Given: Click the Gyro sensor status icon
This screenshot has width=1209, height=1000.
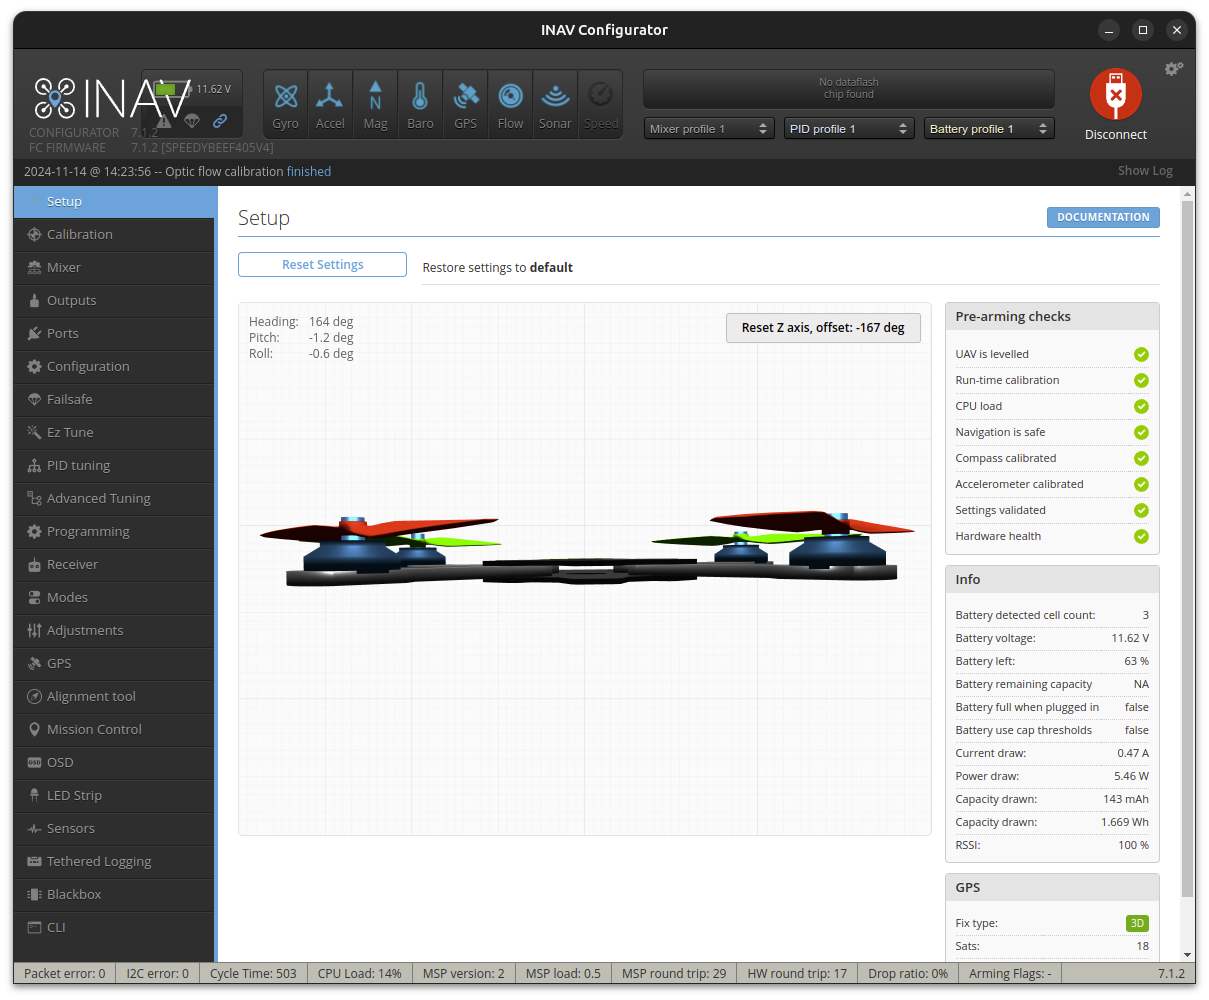Looking at the screenshot, I should [286, 104].
